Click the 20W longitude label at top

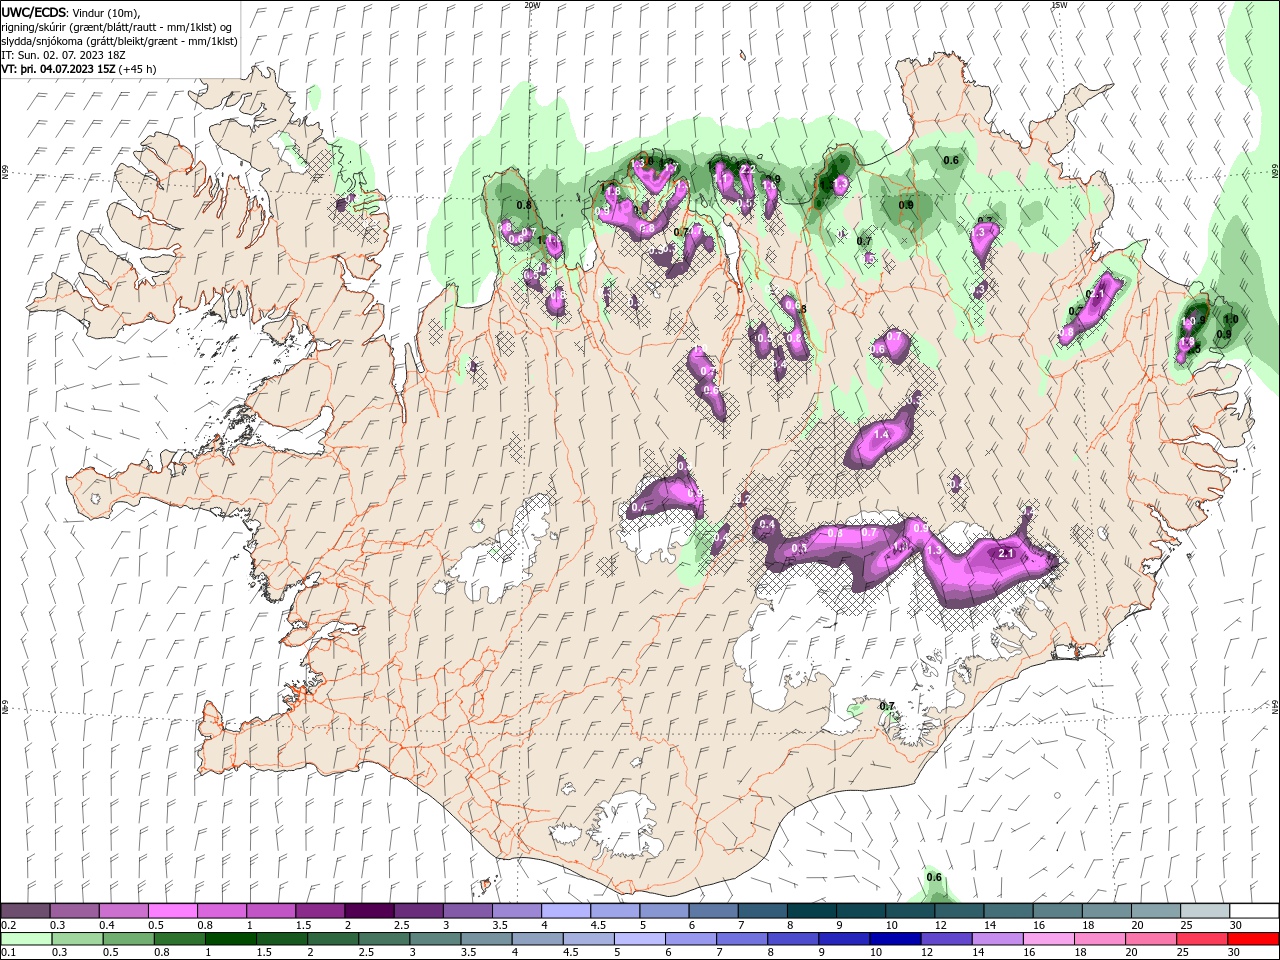pos(532,5)
